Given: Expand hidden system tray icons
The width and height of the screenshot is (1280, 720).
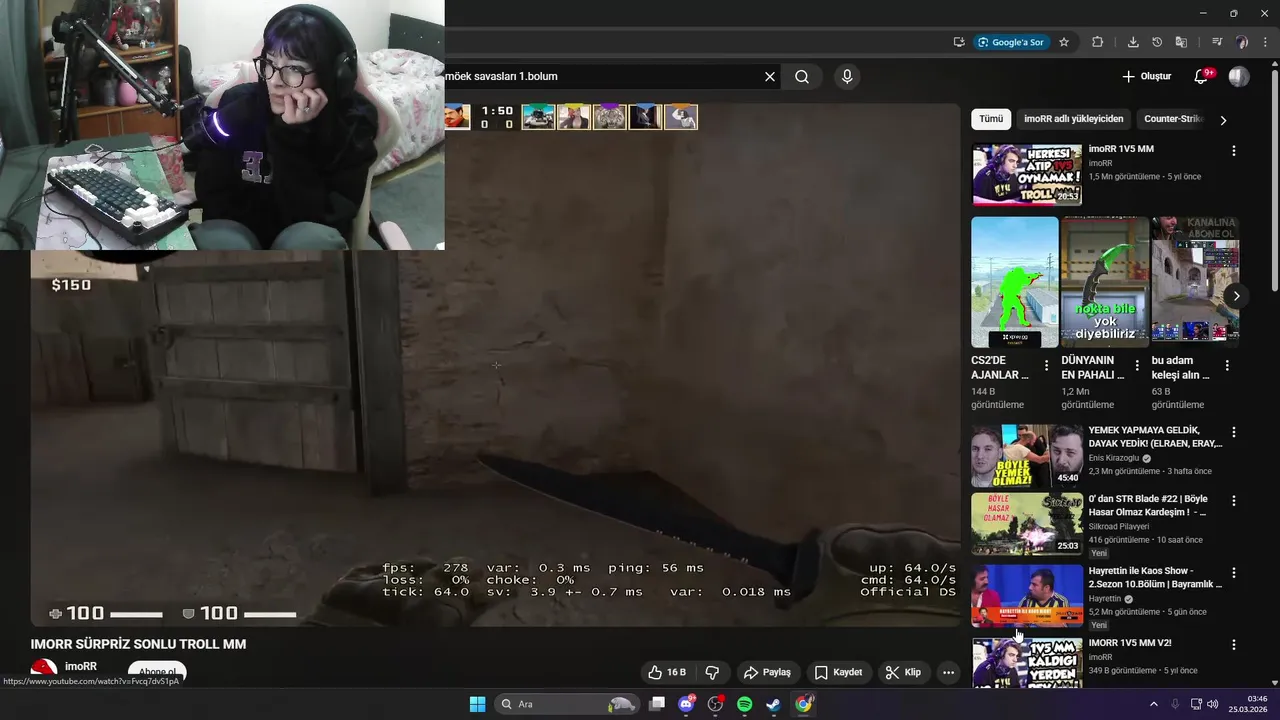Looking at the screenshot, I should point(1153,704).
